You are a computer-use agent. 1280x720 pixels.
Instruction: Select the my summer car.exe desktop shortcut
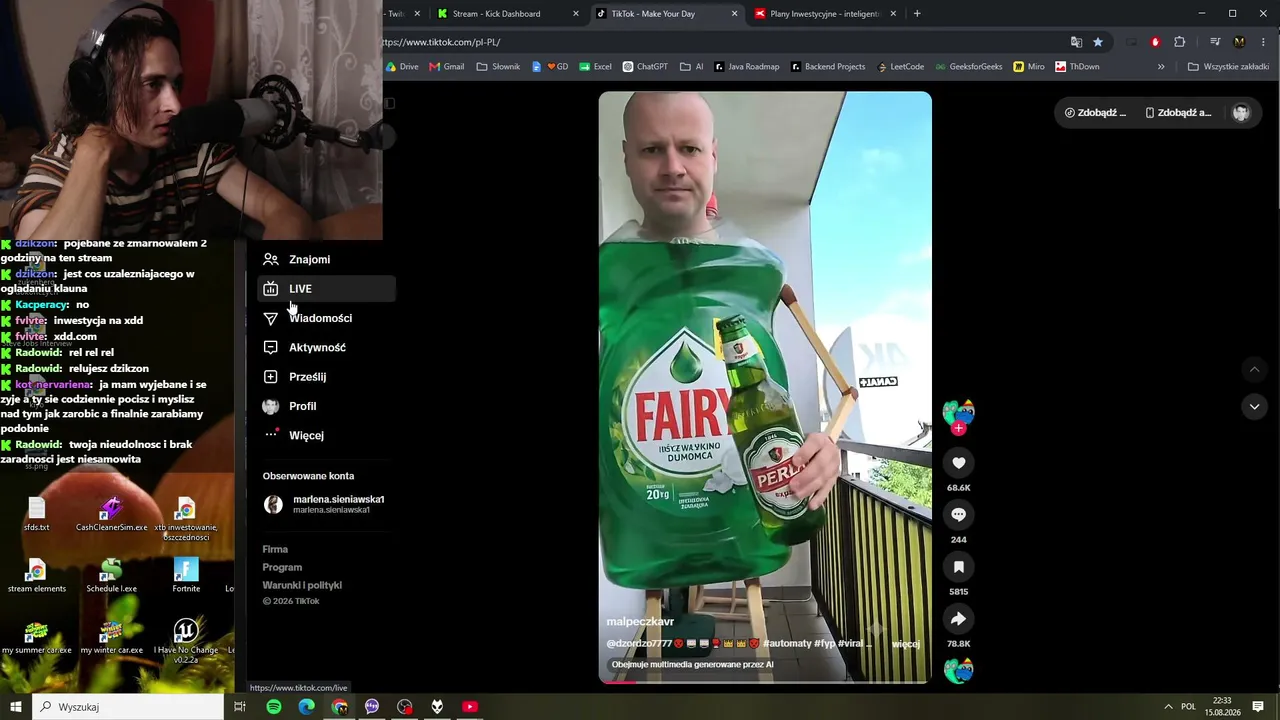coord(37,637)
